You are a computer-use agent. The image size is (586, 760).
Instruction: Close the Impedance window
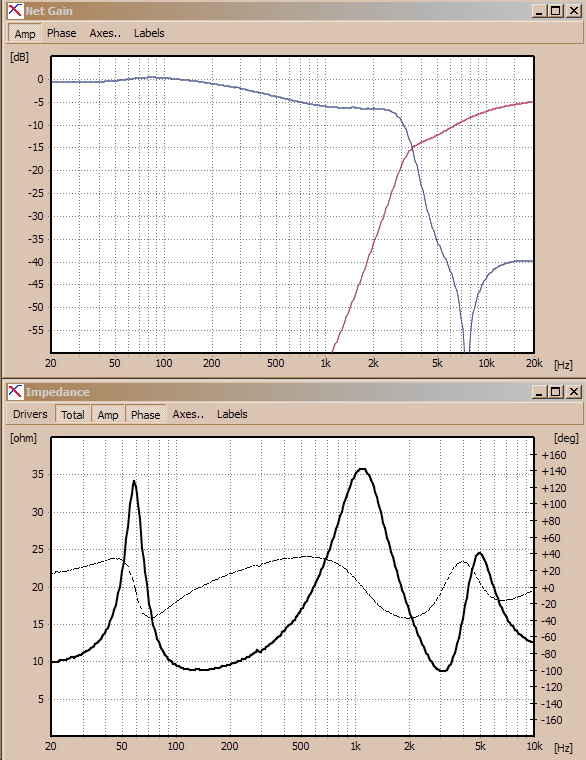tap(574, 392)
